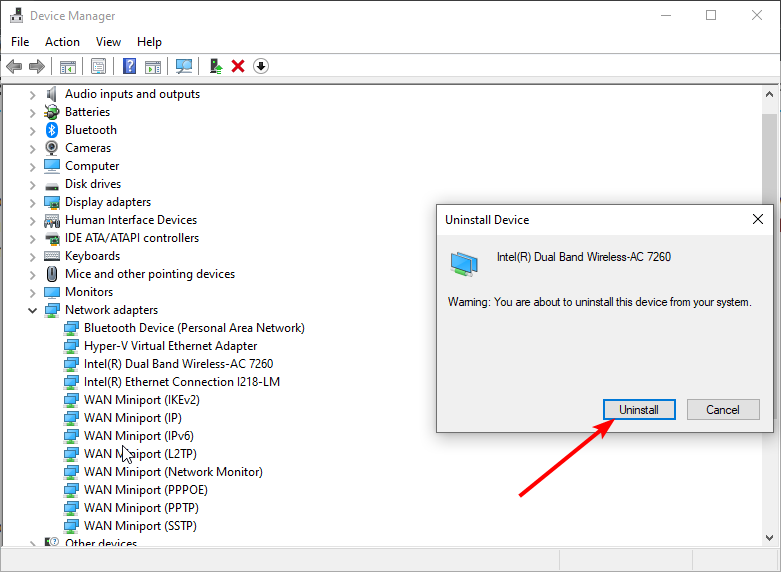The height and width of the screenshot is (572, 781).
Task: Select Intel(R) Ethernet Connection I218-LM
Action: [182, 382]
